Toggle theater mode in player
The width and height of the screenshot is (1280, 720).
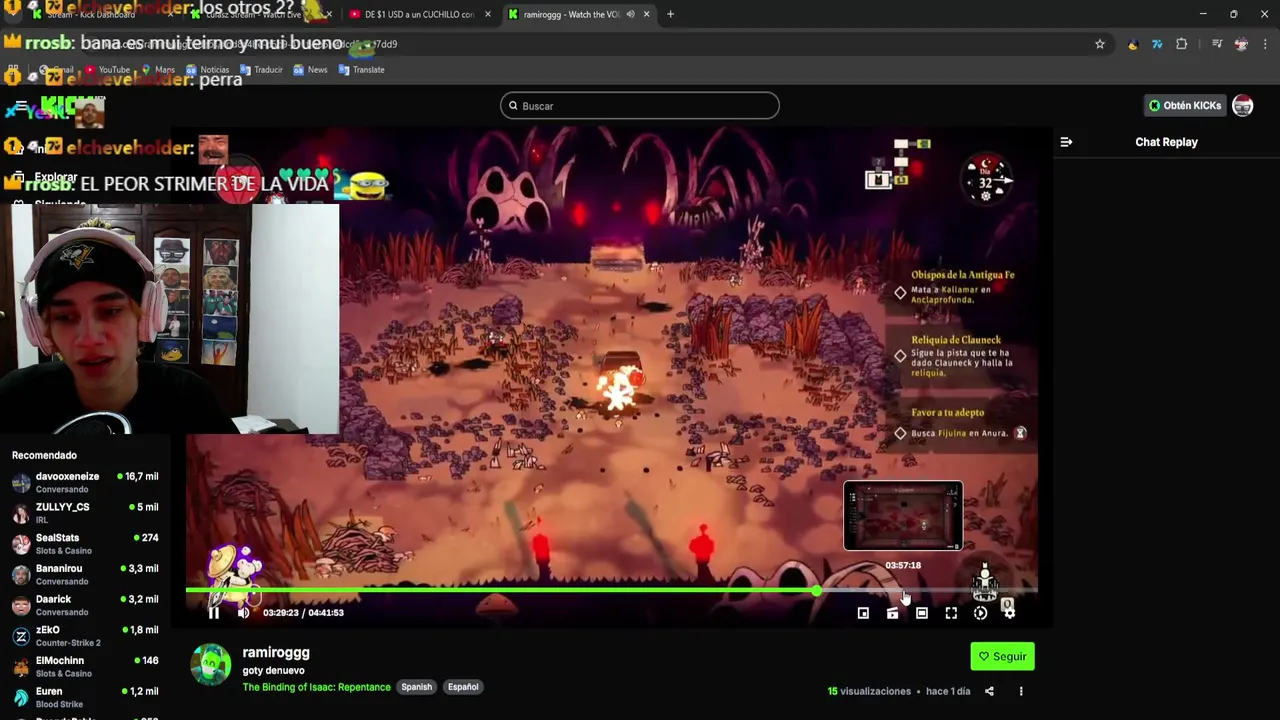tap(922, 613)
